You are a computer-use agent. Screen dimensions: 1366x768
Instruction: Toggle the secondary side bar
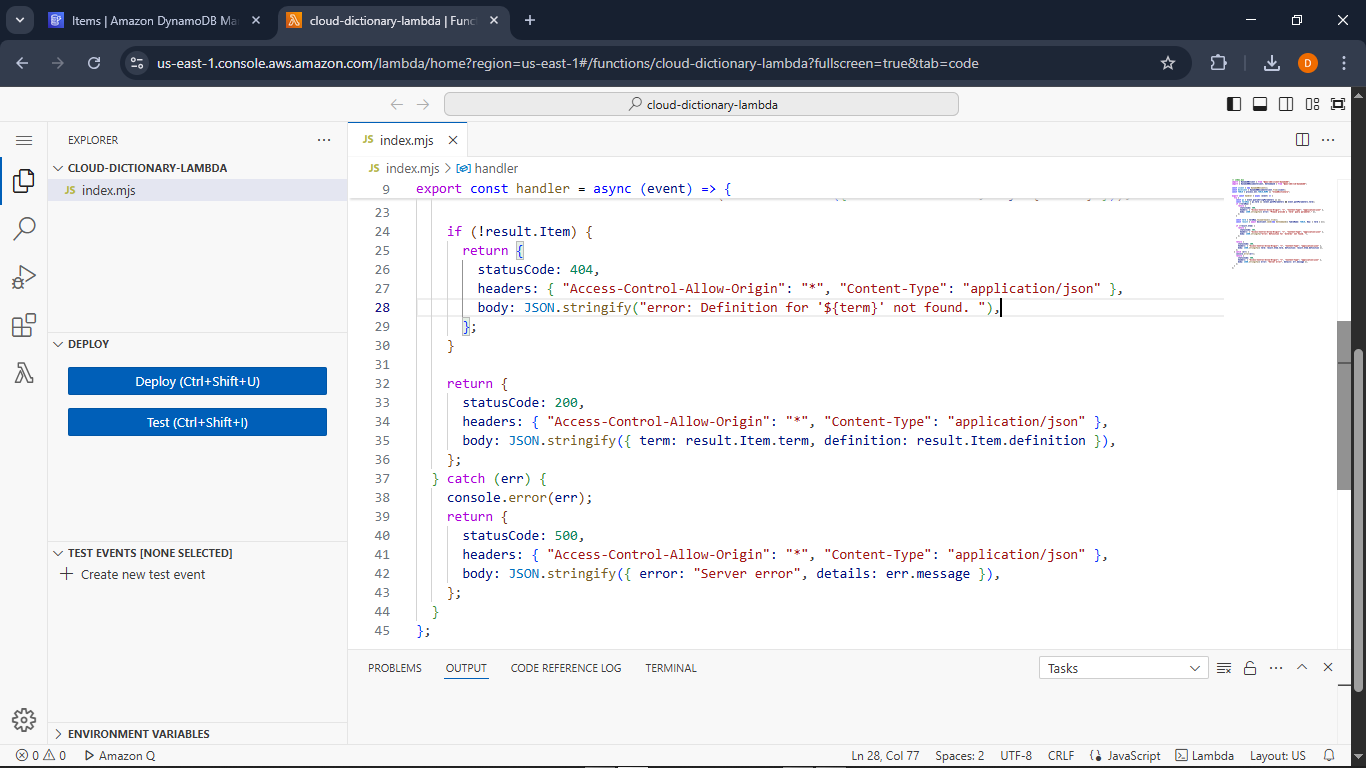tap(1286, 103)
